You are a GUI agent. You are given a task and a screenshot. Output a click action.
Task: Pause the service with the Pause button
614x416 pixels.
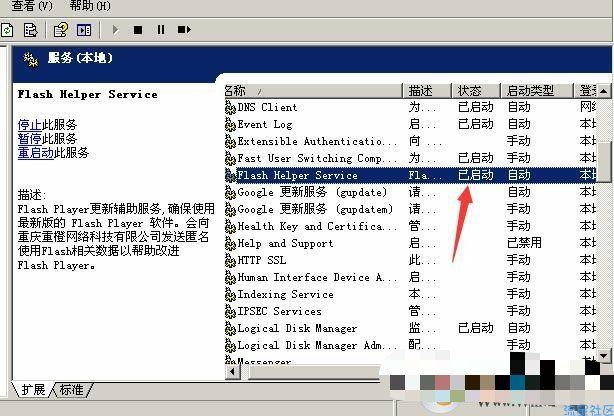(x=161, y=30)
